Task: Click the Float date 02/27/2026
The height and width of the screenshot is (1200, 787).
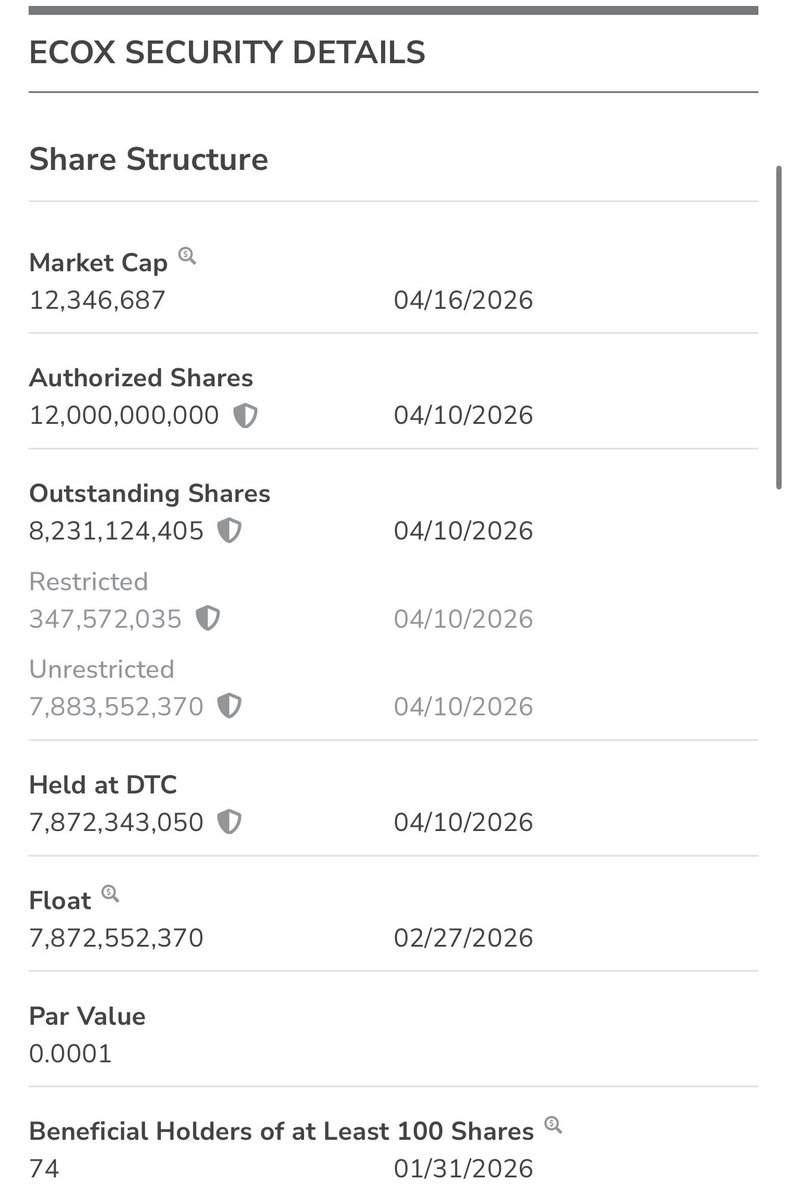Action: [x=463, y=939]
